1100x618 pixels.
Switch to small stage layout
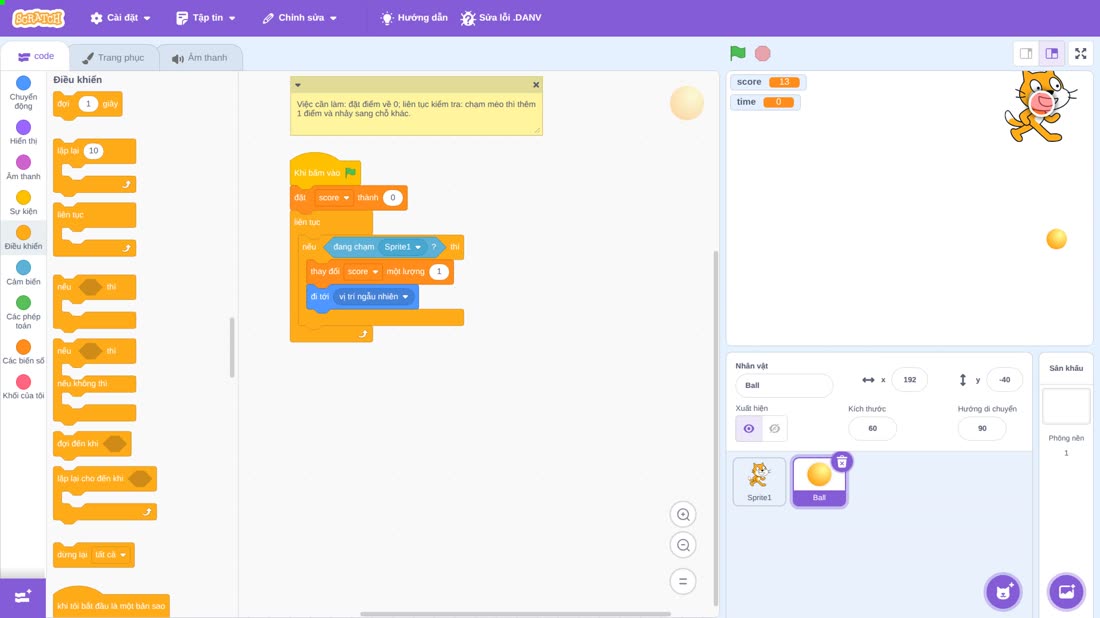(1026, 53)
